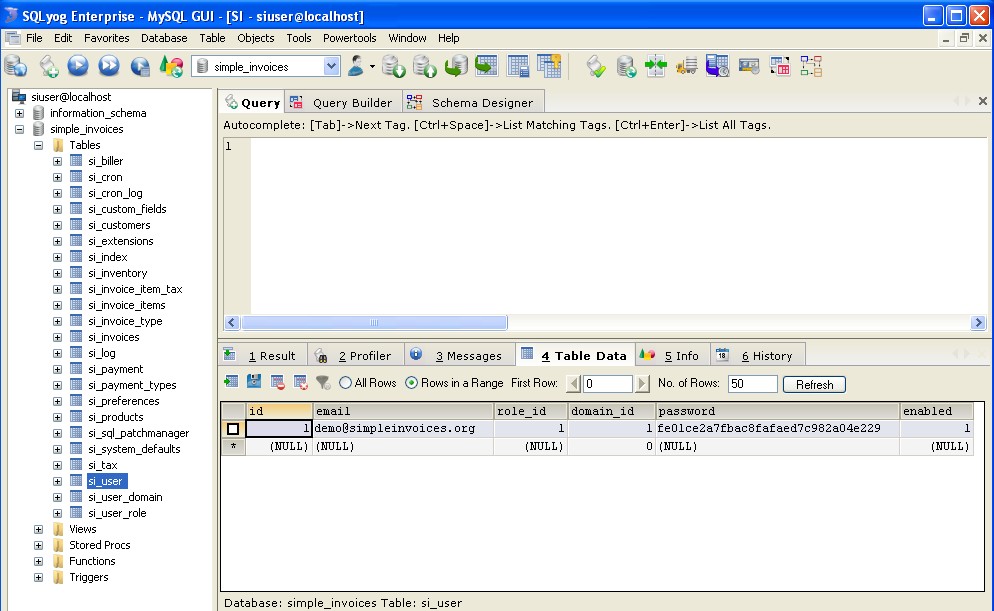Expand the Stored Procs folder

[39, 545]
